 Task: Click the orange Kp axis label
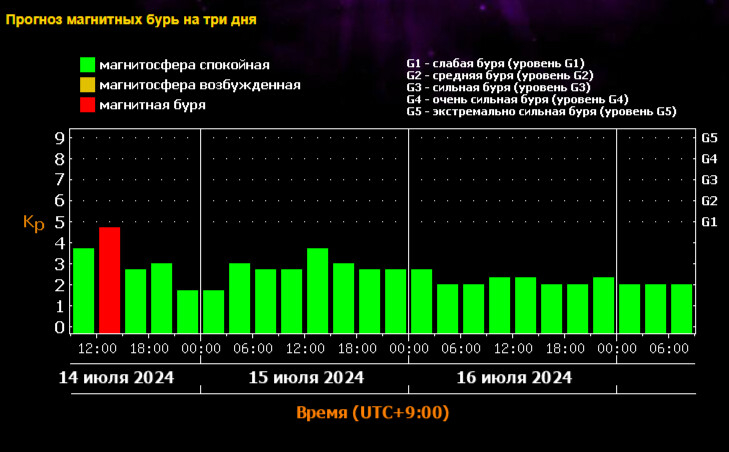point(33,222)
